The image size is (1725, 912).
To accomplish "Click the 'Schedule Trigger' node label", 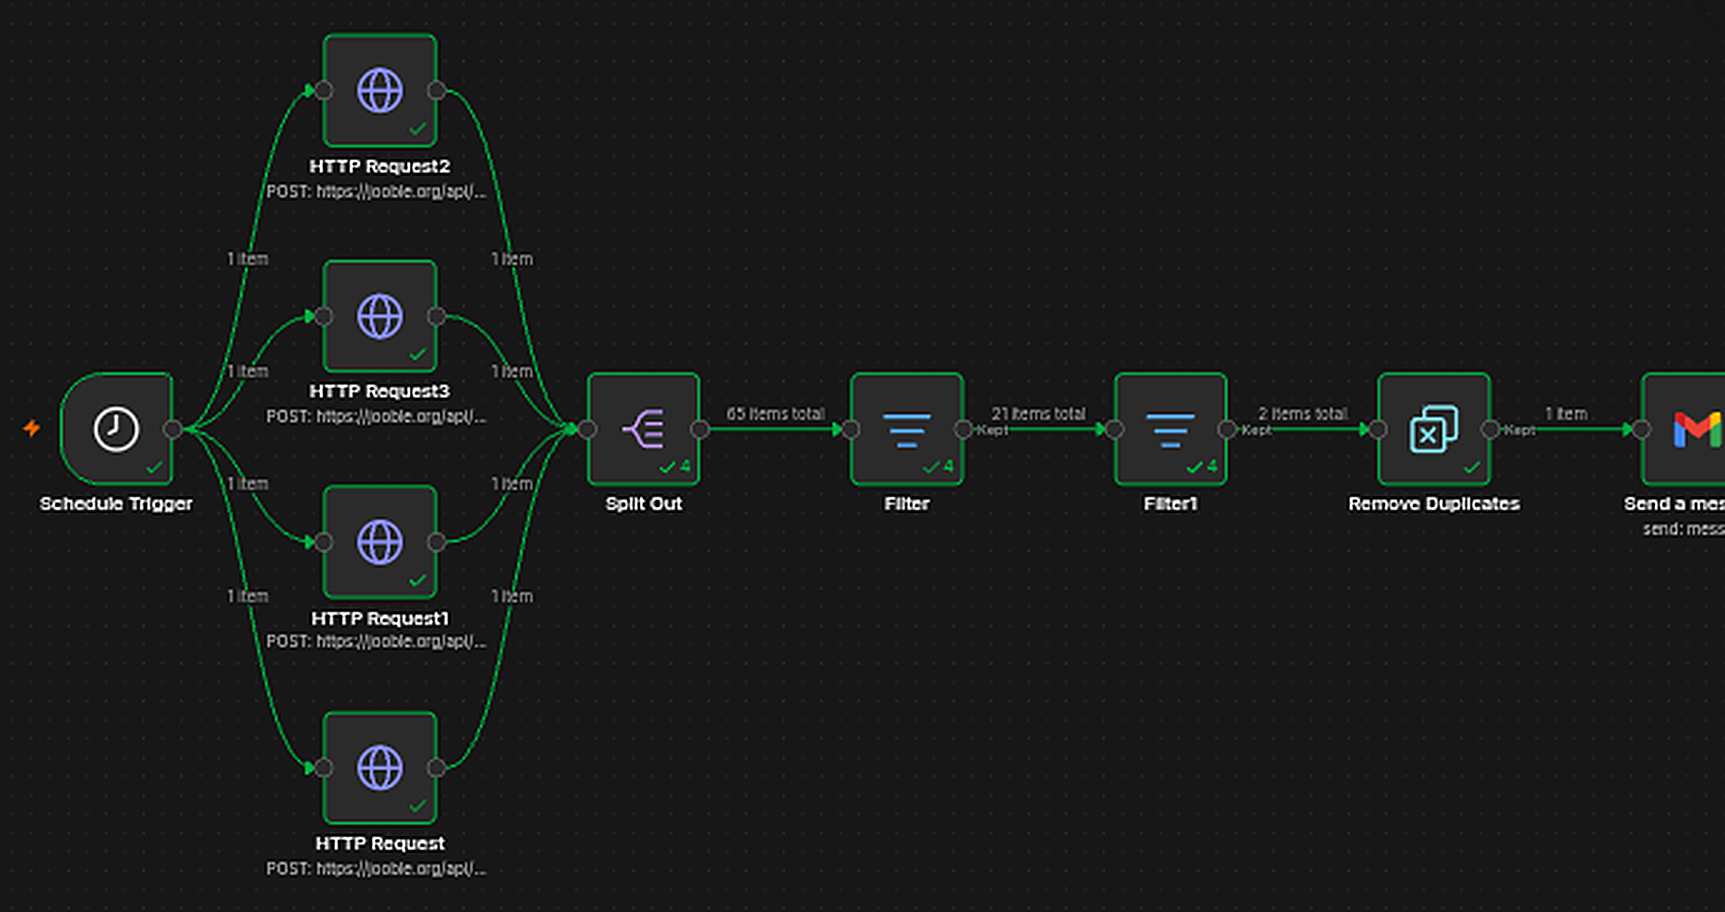I will pos(116,504).
